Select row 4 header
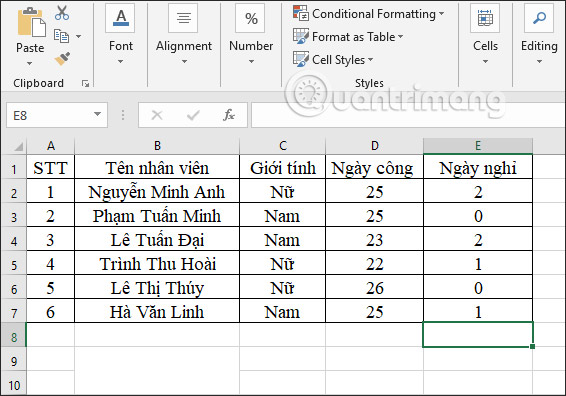The width and height of the screenshot is (566, 396). [x=14, y=240]
